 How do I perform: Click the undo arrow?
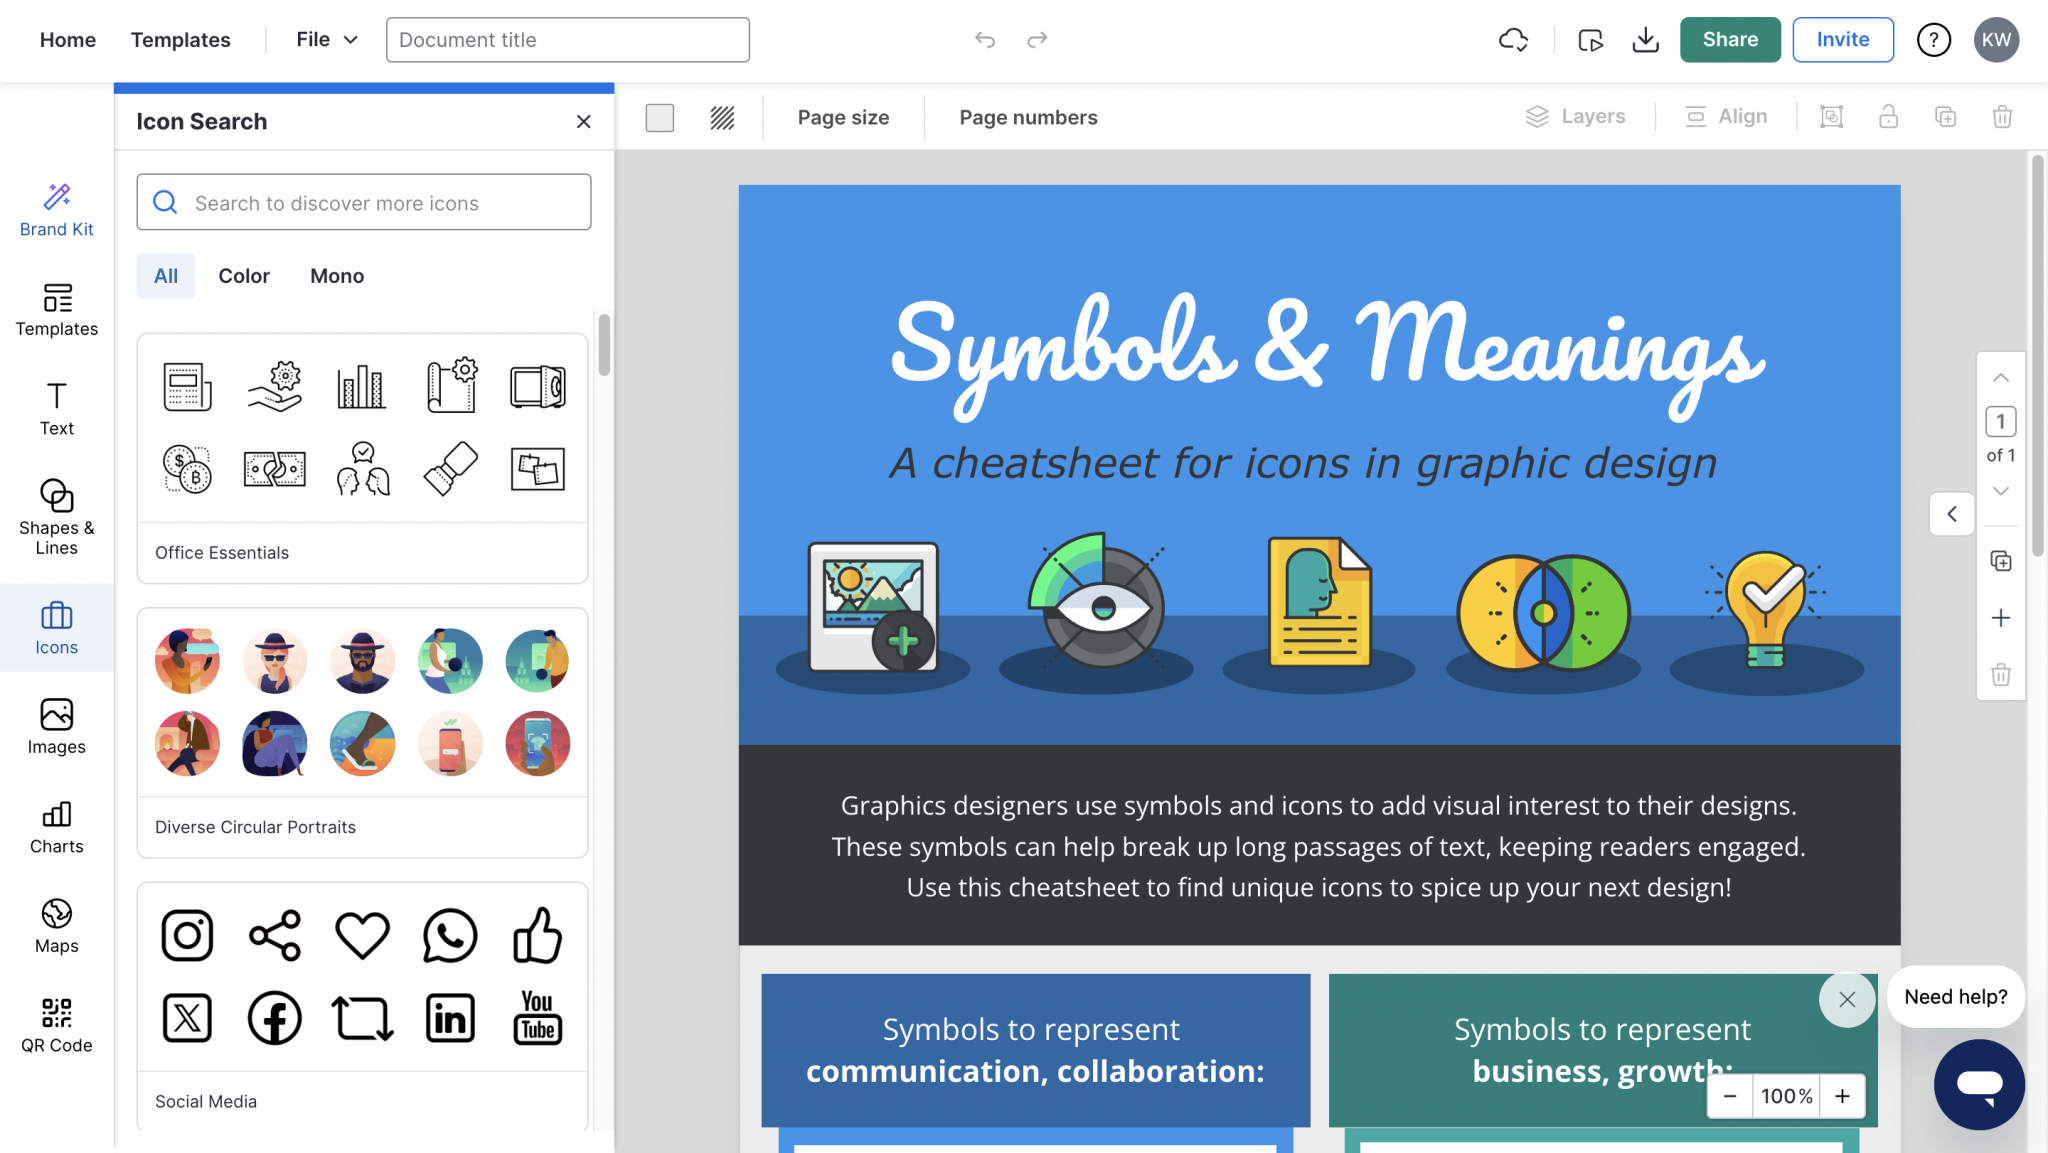click(985, 40)
